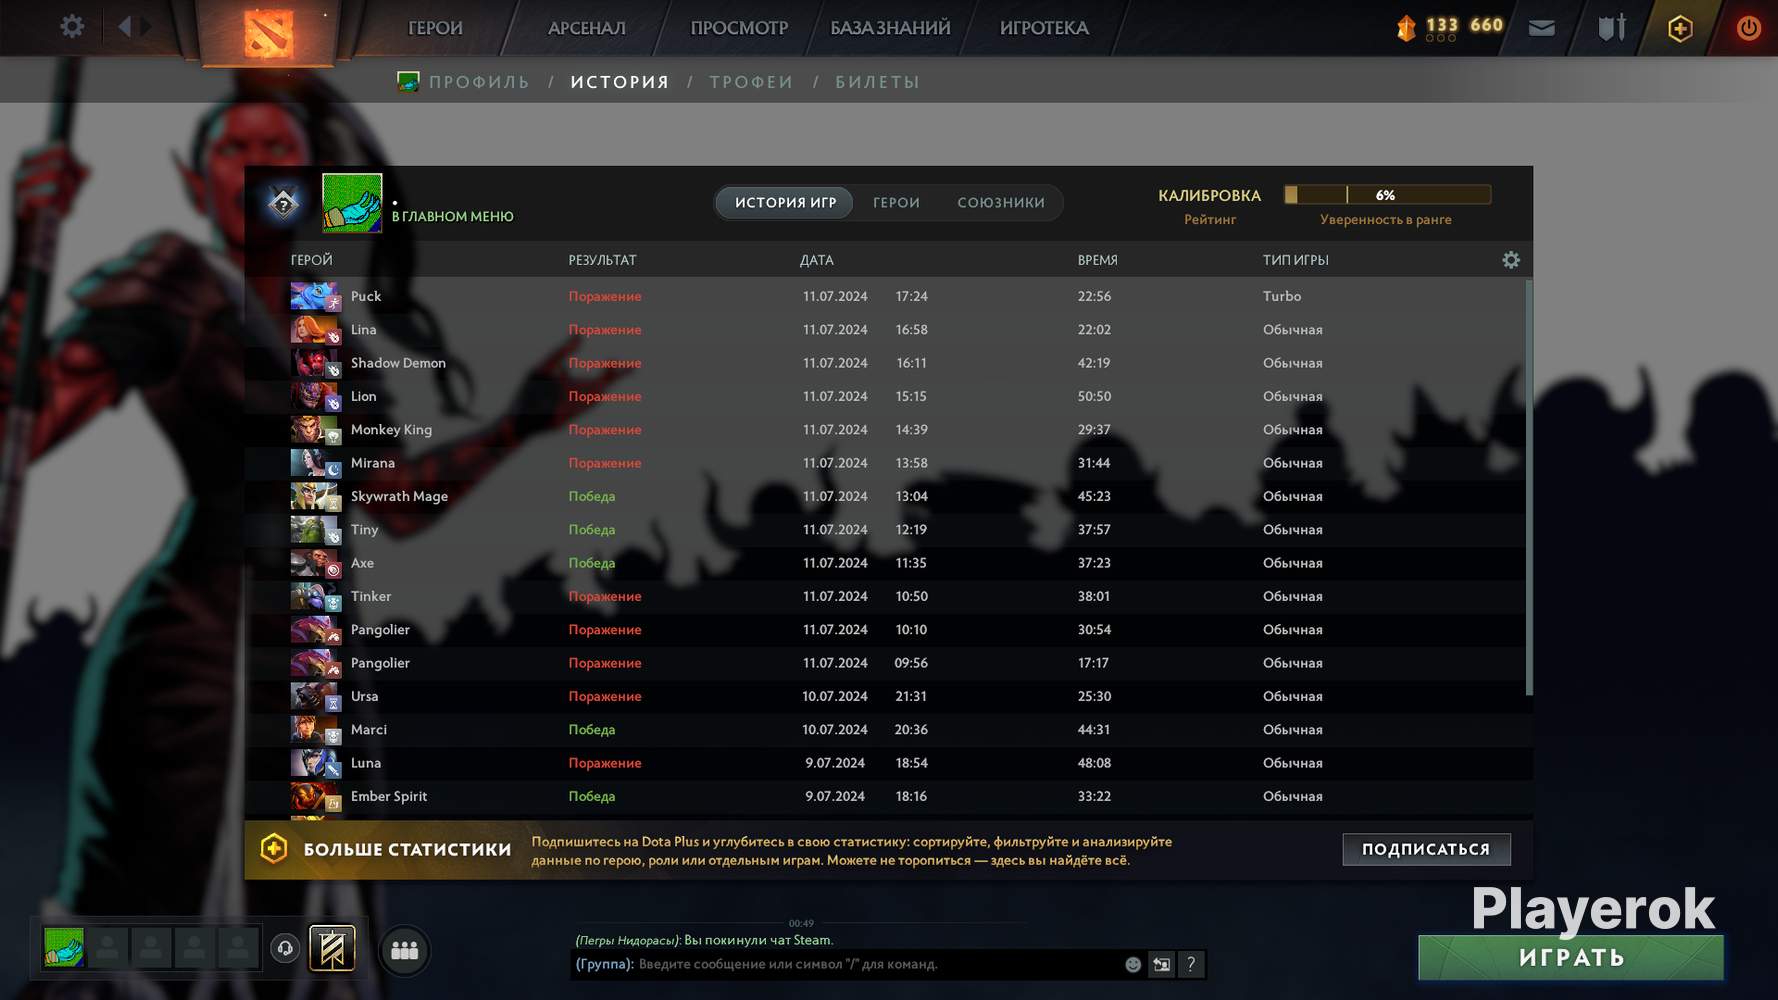The height and width of the screenshot is (1000, 1778).
Task: Click the profile avatar in history panel
Action: pyautogui.click(x=352, y=203)
